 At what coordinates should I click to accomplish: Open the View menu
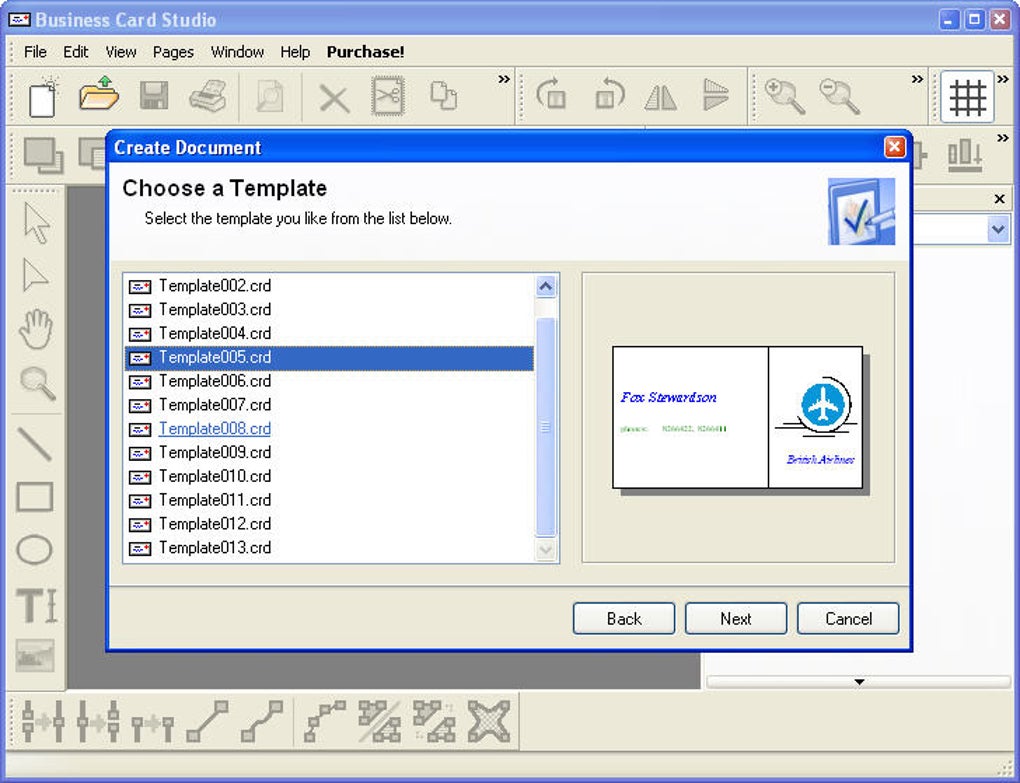pyautogui.click(x=121, y=52)
